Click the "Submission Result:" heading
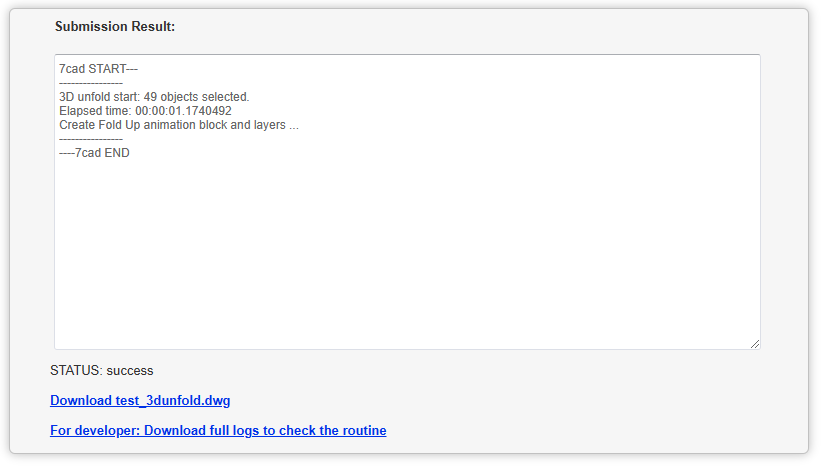This screenshot has width=823, height=467. [x=115, y=26]
